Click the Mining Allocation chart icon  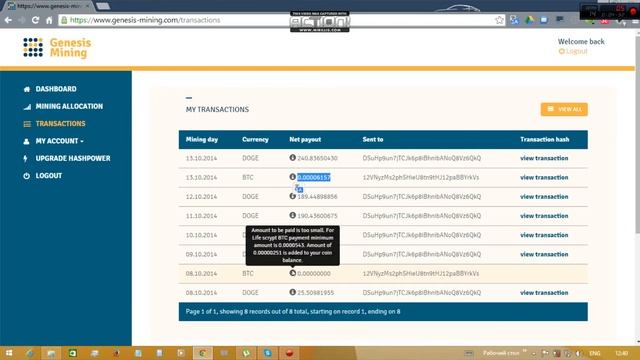pos(27,107)
